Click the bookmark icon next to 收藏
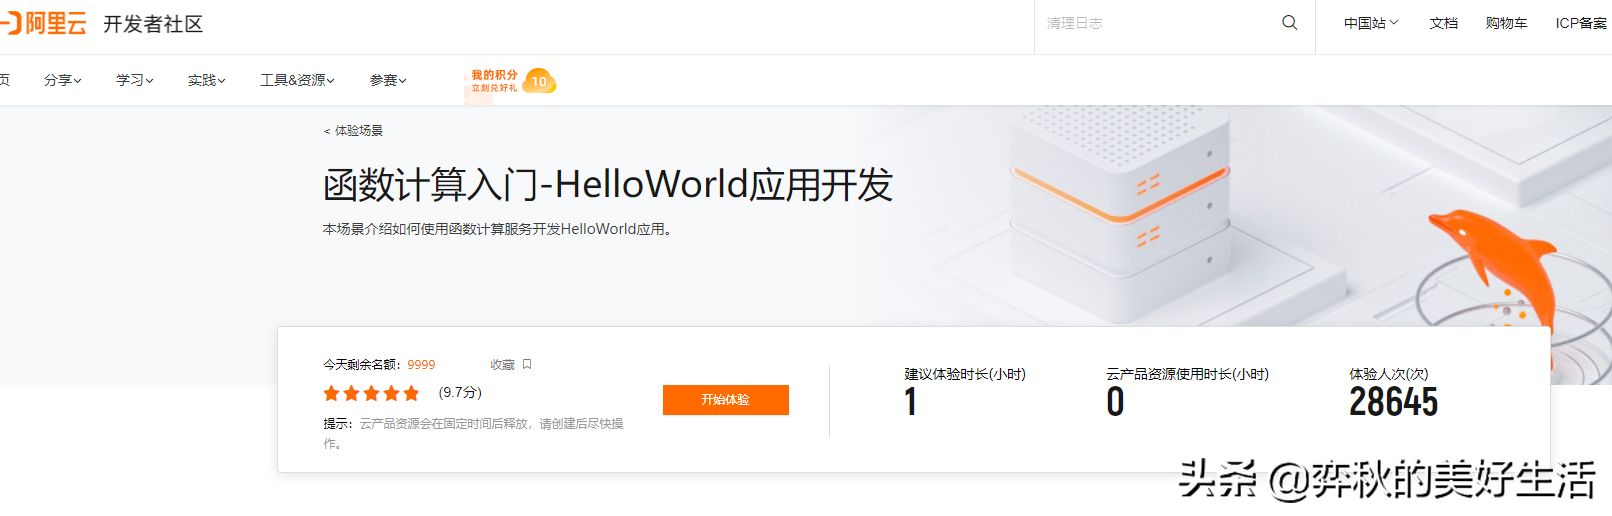This screenshot has width=1612, height=516. coord(527,365)
